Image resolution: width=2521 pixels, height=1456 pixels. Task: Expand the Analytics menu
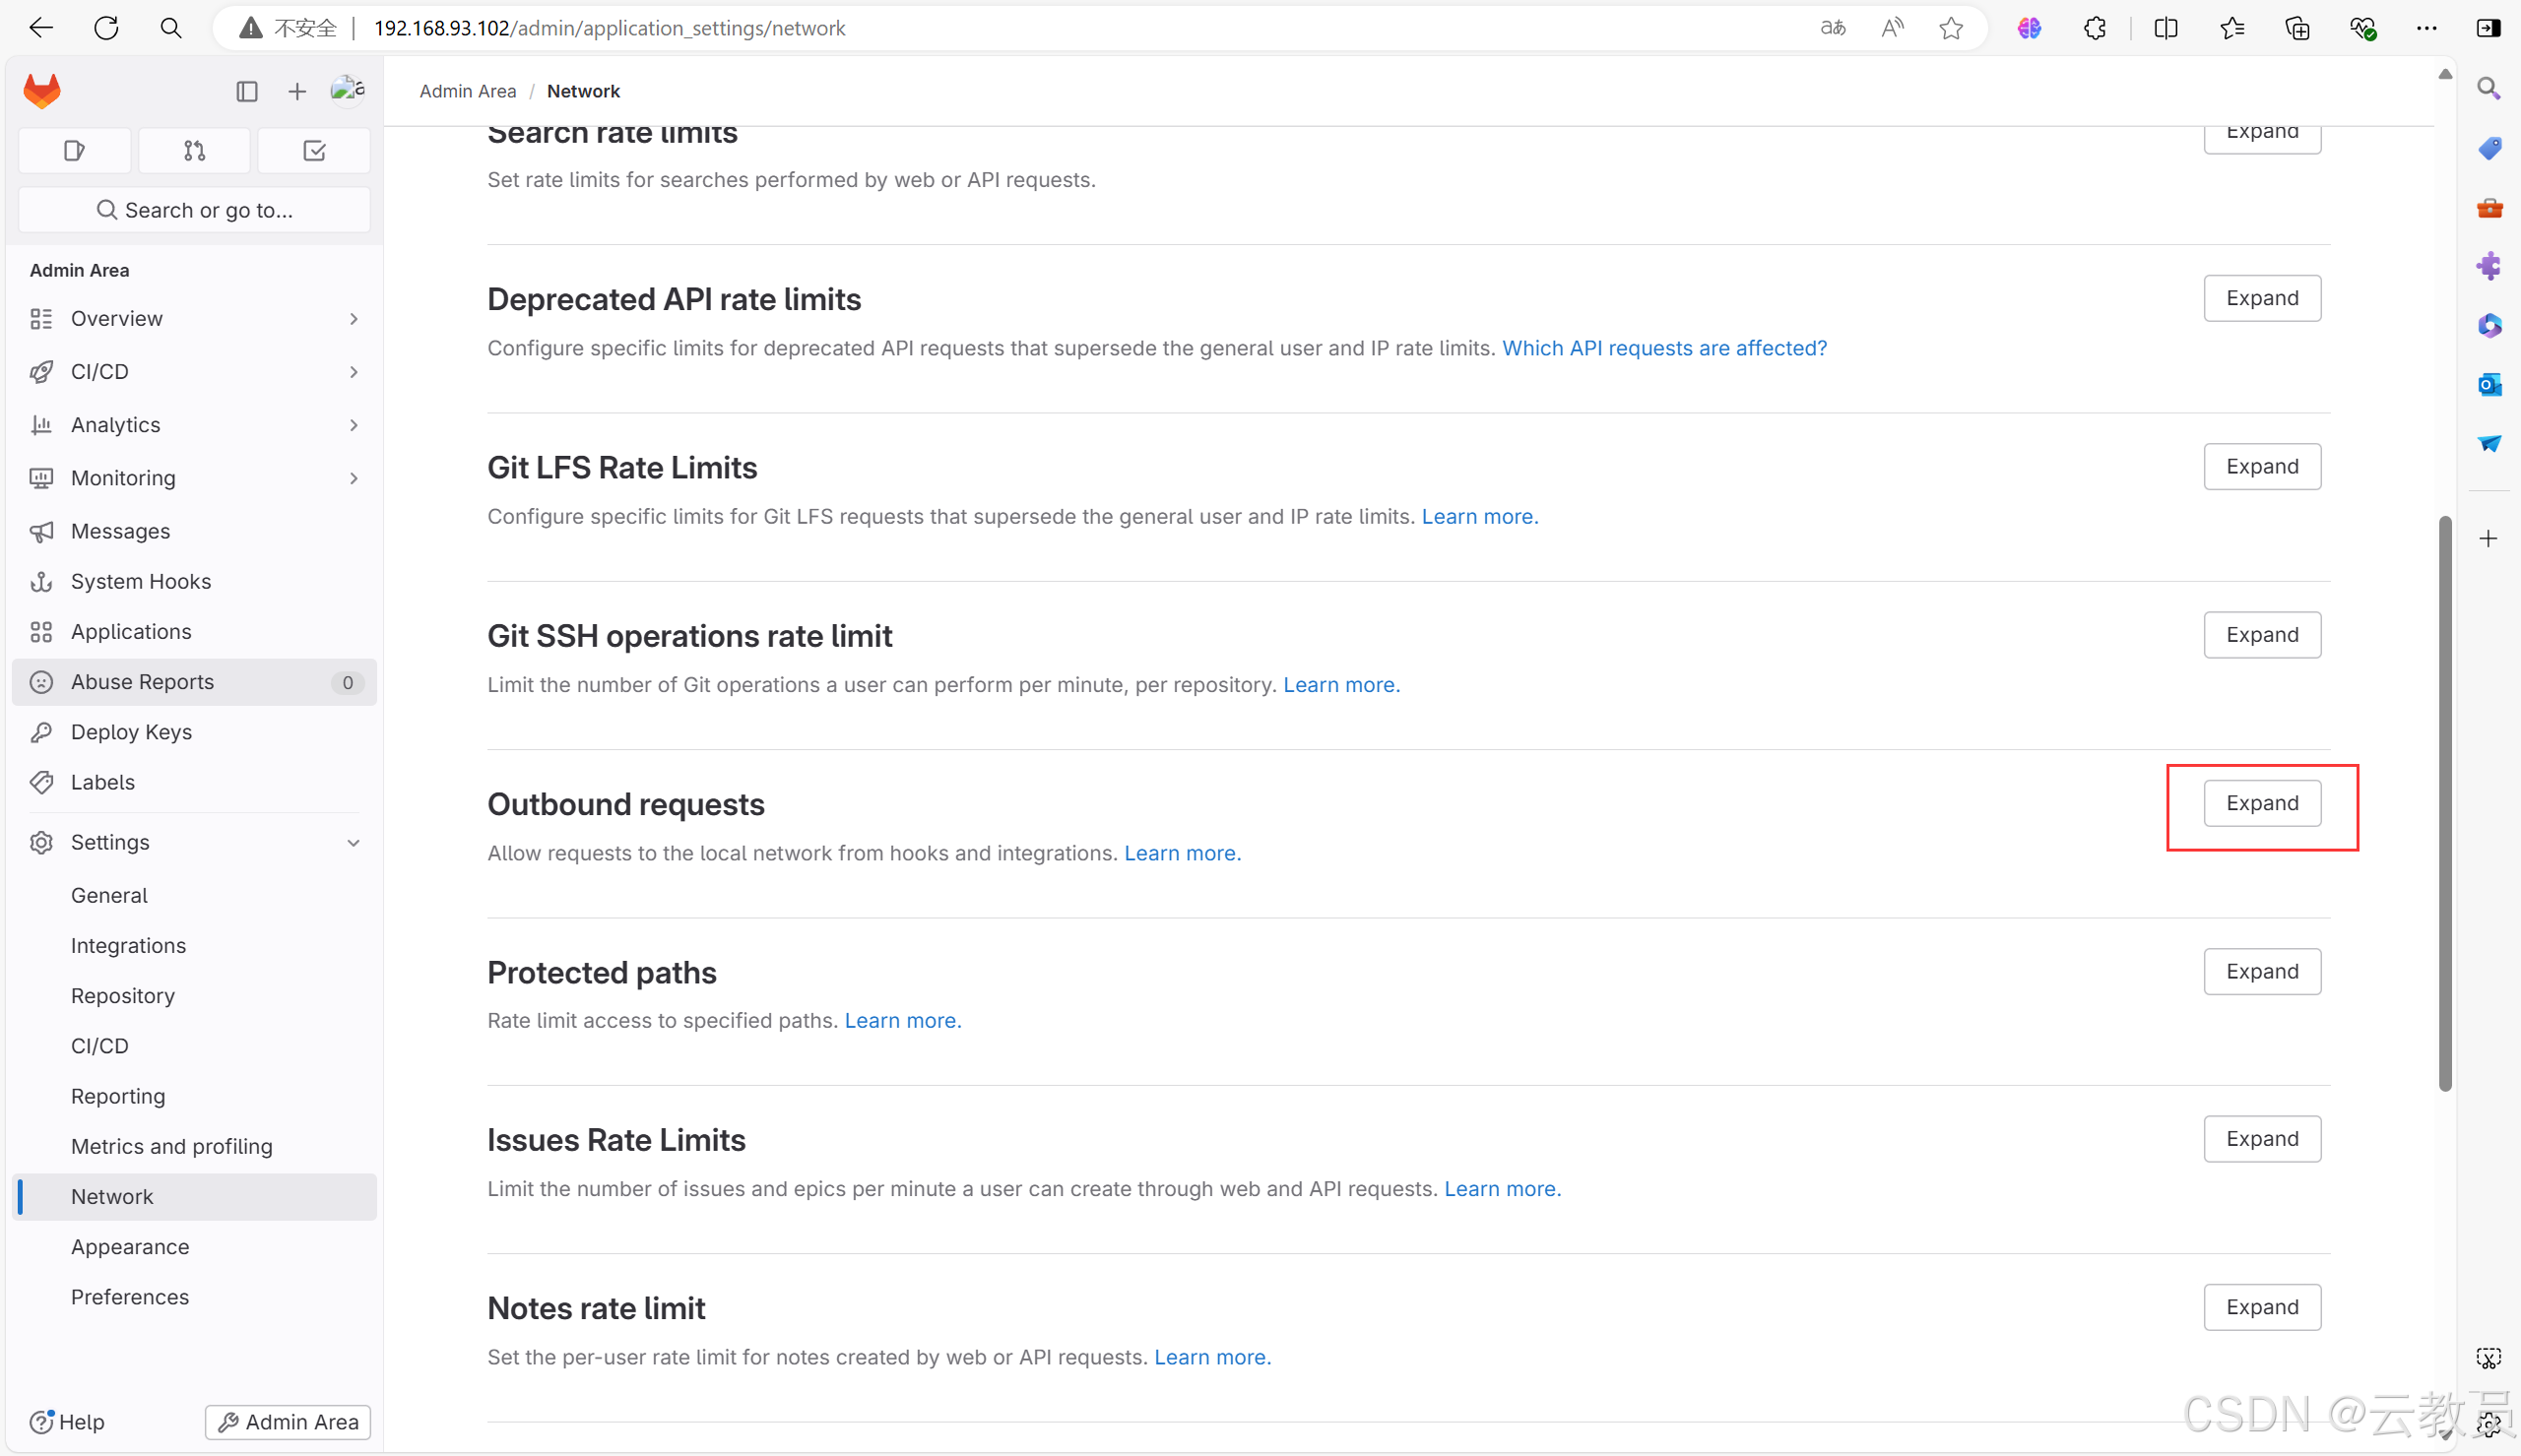[x=194, y=425]
